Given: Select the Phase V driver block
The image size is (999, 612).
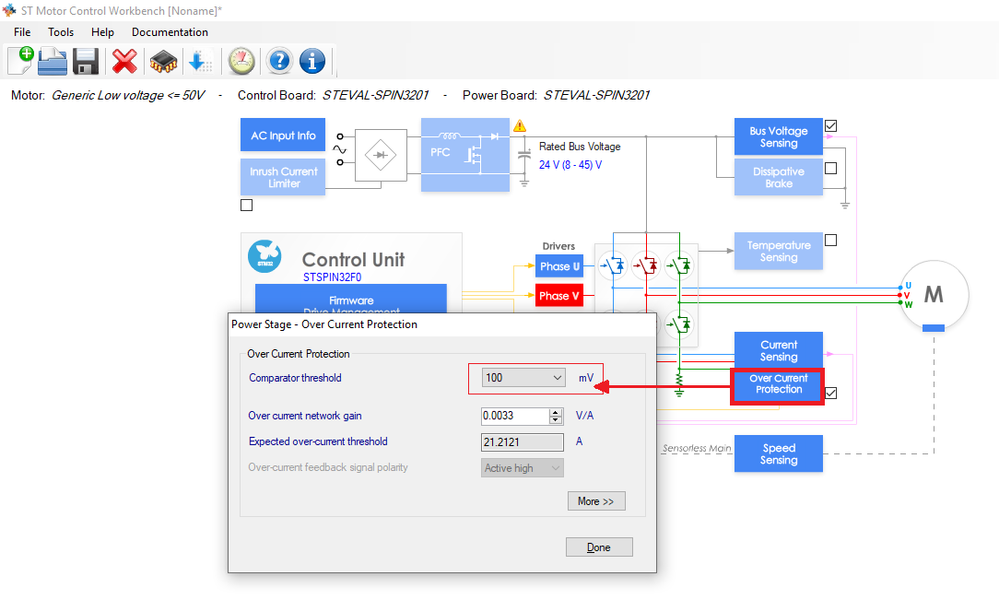Looking at the screenshot, I should pyautogui.click(x=559, y=295).
